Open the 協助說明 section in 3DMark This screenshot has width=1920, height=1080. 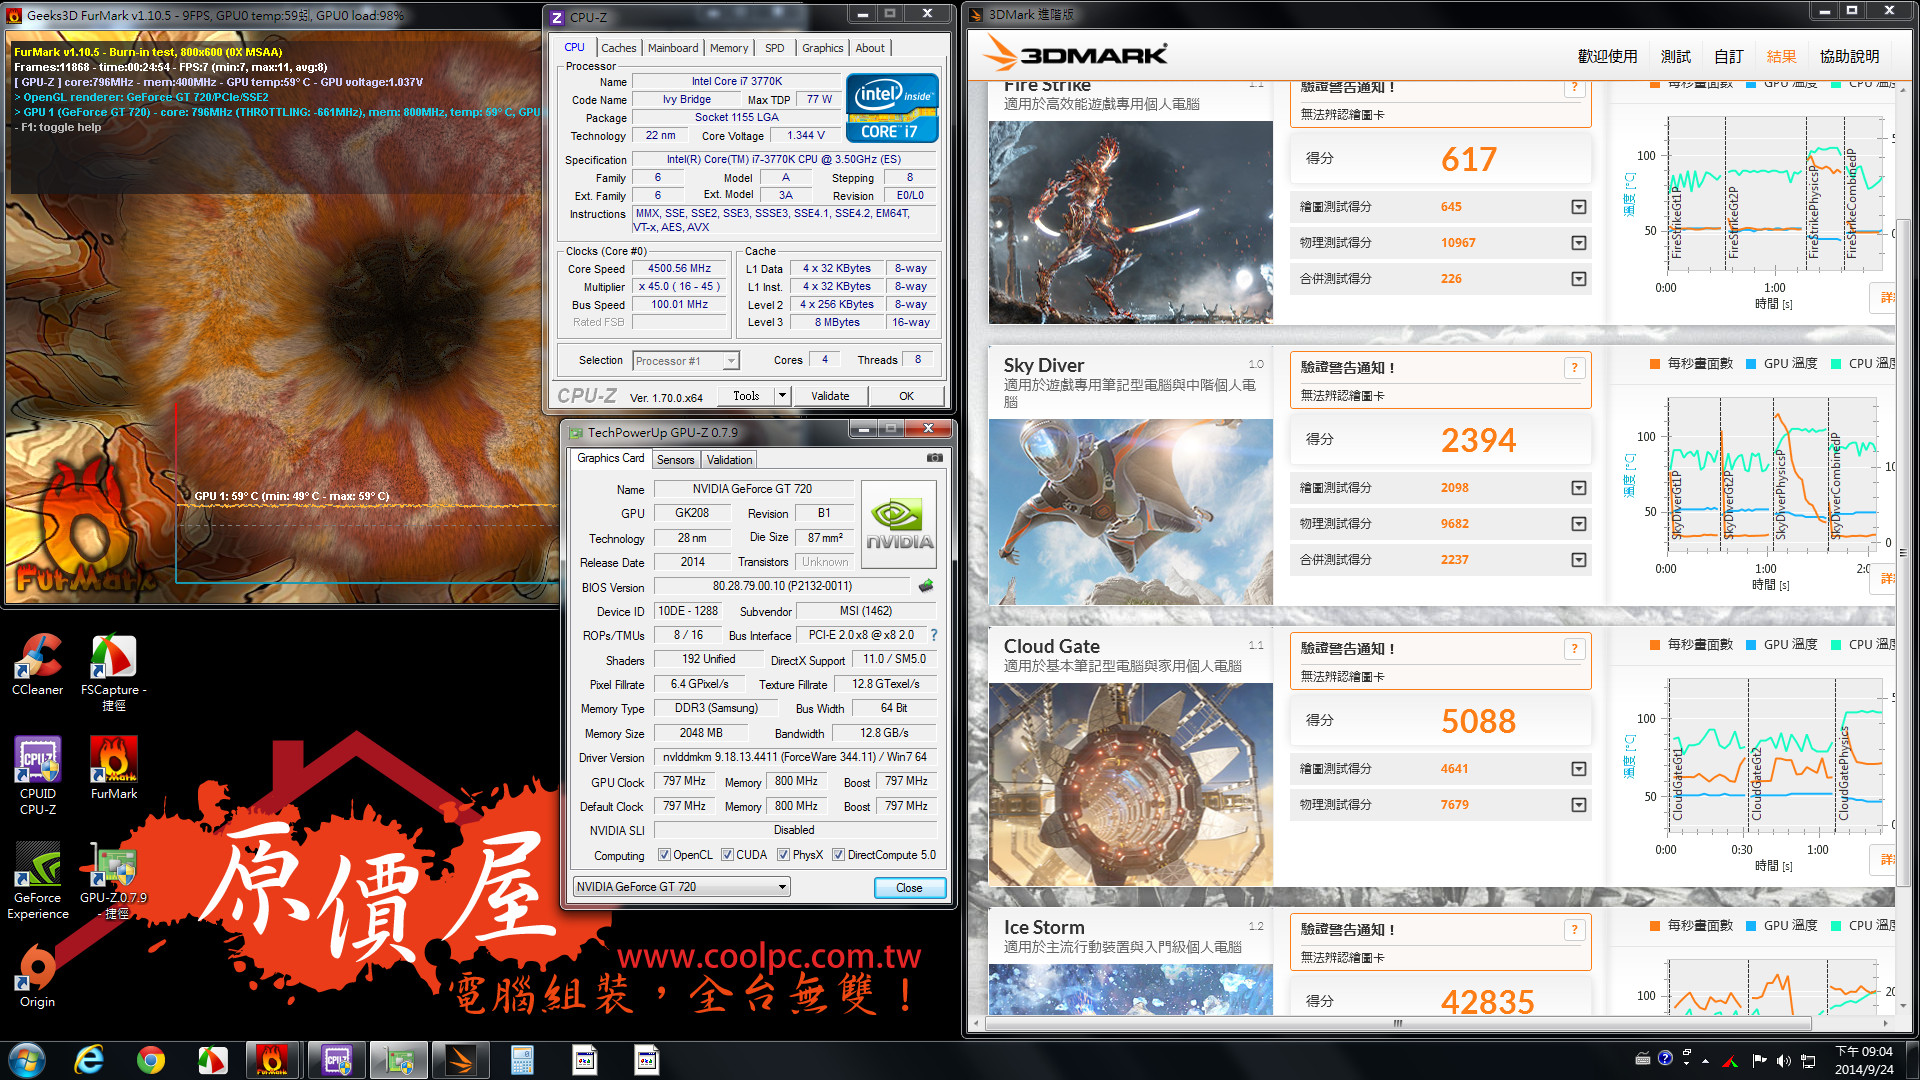pos(1849,57)
